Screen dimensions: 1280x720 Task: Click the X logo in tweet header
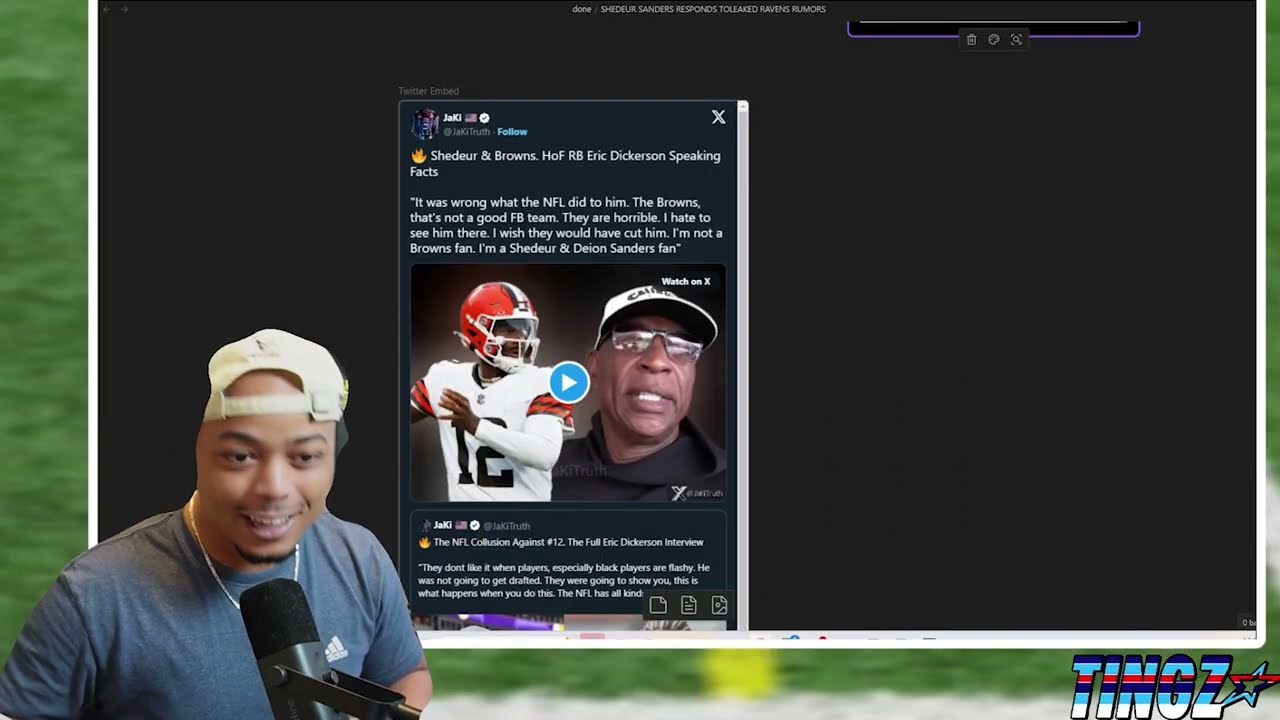pos(718,117)
